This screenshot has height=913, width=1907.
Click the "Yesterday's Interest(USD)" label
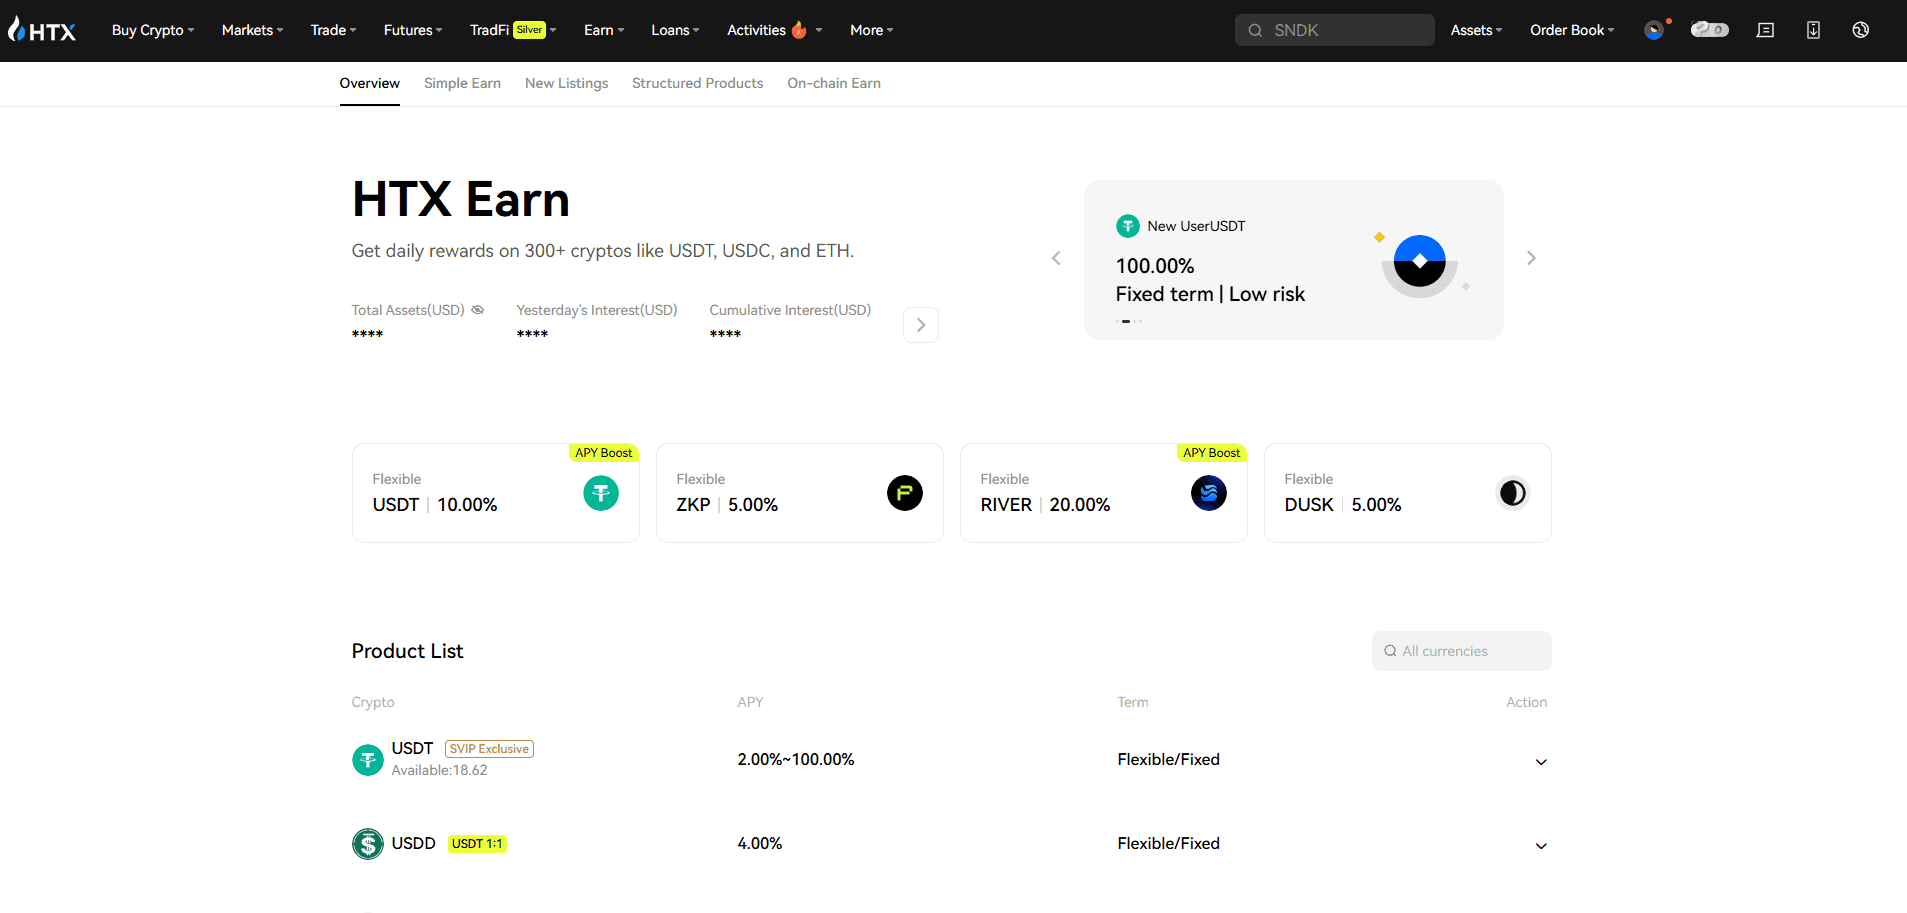coord(597,310)
